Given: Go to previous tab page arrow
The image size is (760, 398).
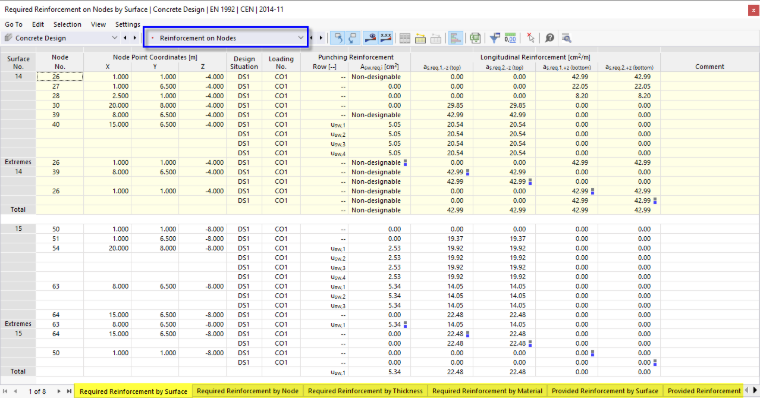Looking at the screenshot, I should pos(16,391).
